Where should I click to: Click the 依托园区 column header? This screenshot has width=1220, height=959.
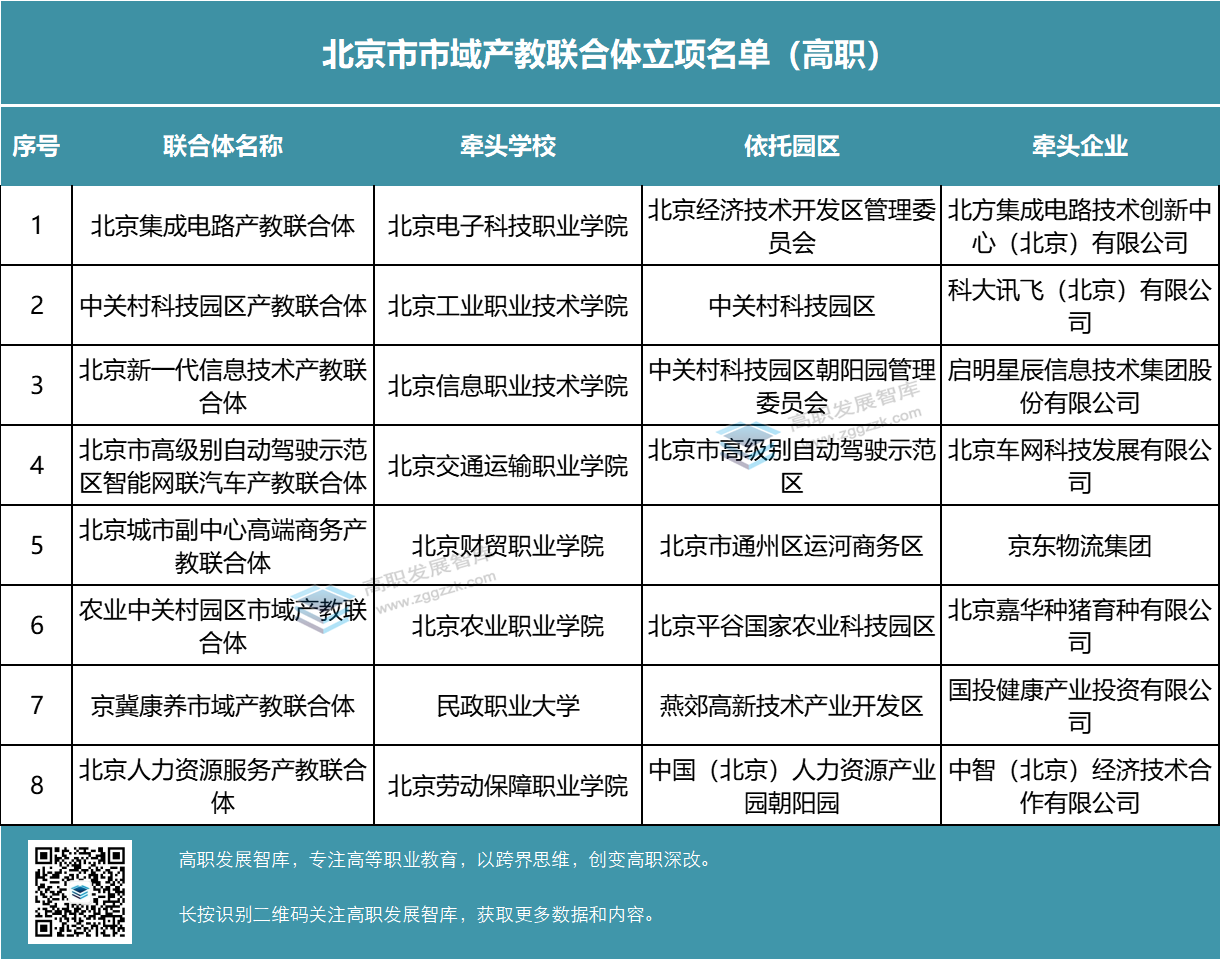791,146
